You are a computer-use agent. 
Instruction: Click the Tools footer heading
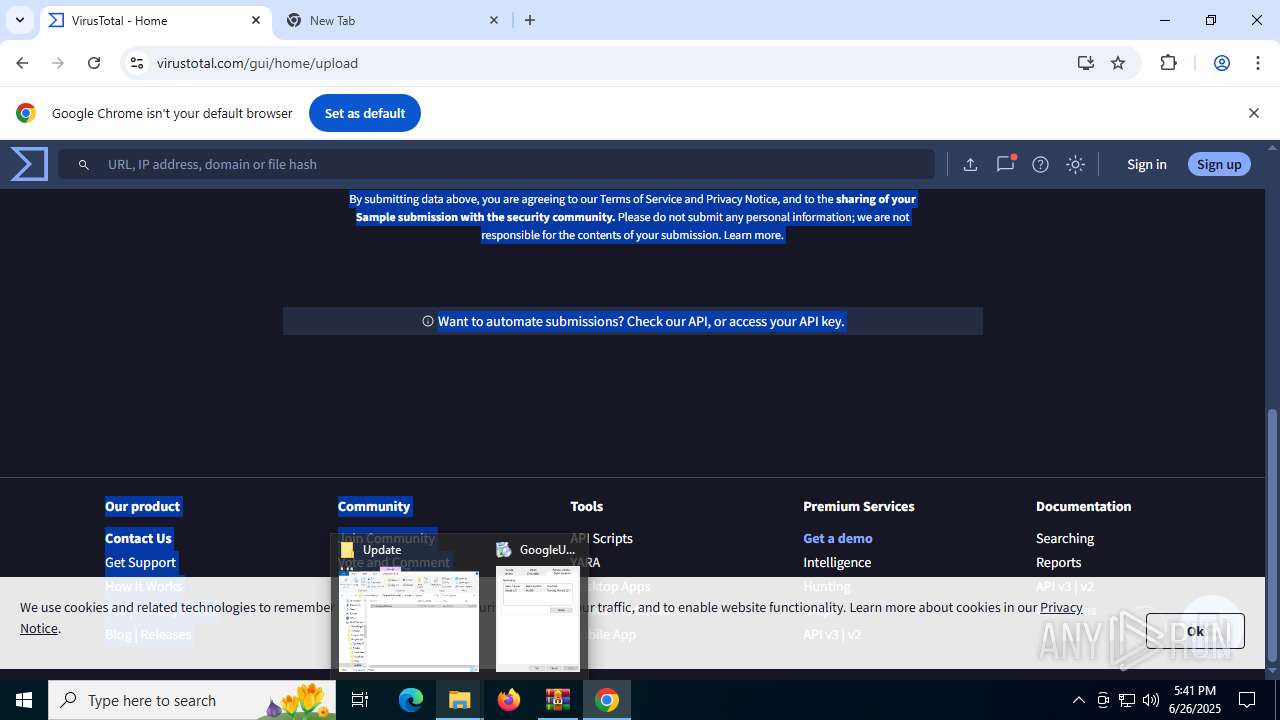coord(587,506)
